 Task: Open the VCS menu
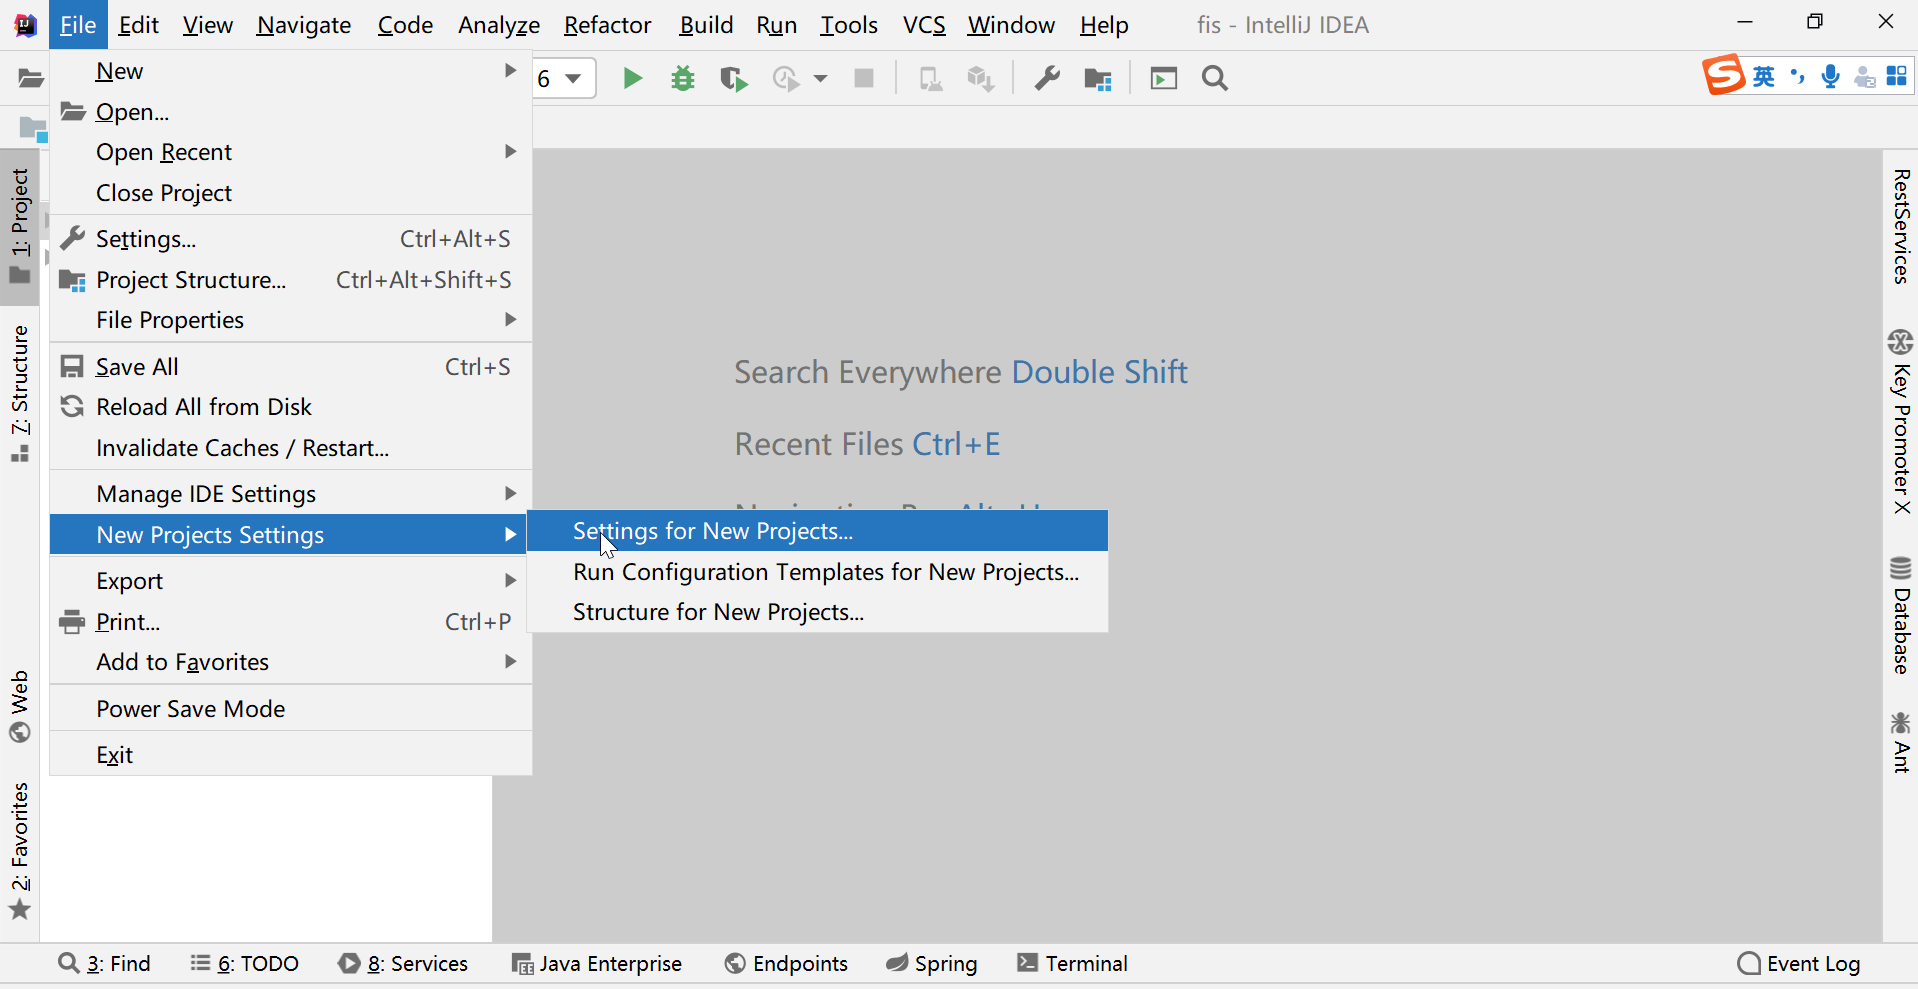(x=924, y=25)
